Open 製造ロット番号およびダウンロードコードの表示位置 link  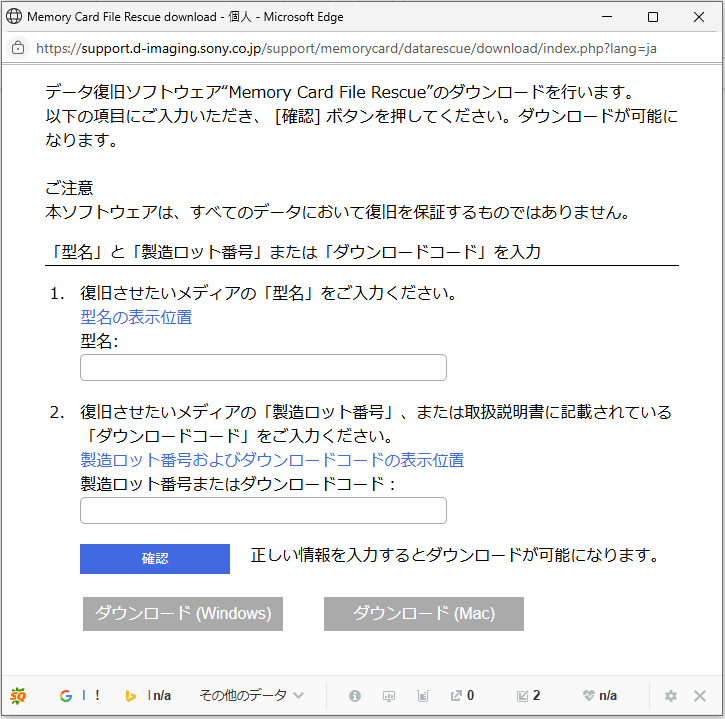(272, 460)
